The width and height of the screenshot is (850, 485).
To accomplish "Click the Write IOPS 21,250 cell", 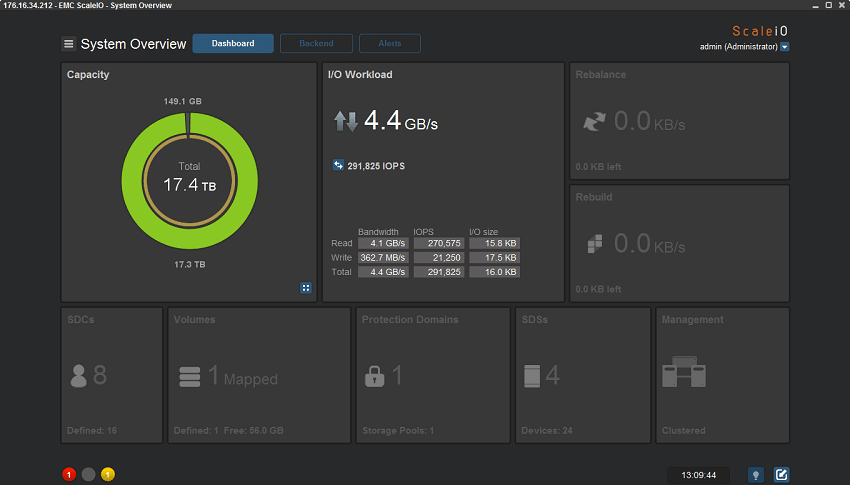I will [439, 257].
